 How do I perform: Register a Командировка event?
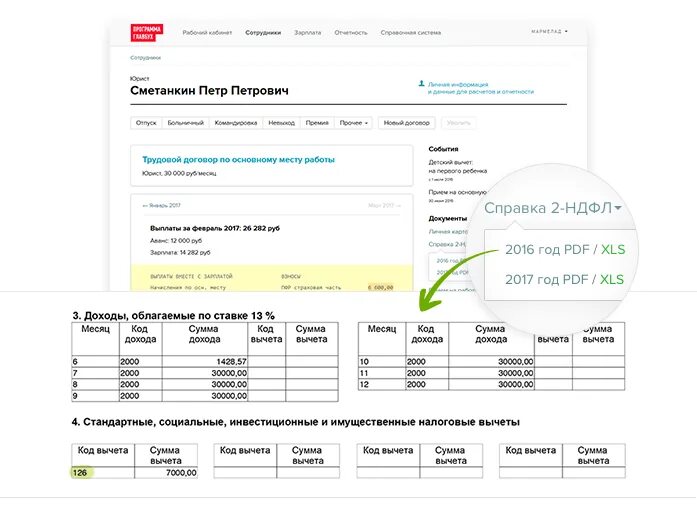pos(236,123)
